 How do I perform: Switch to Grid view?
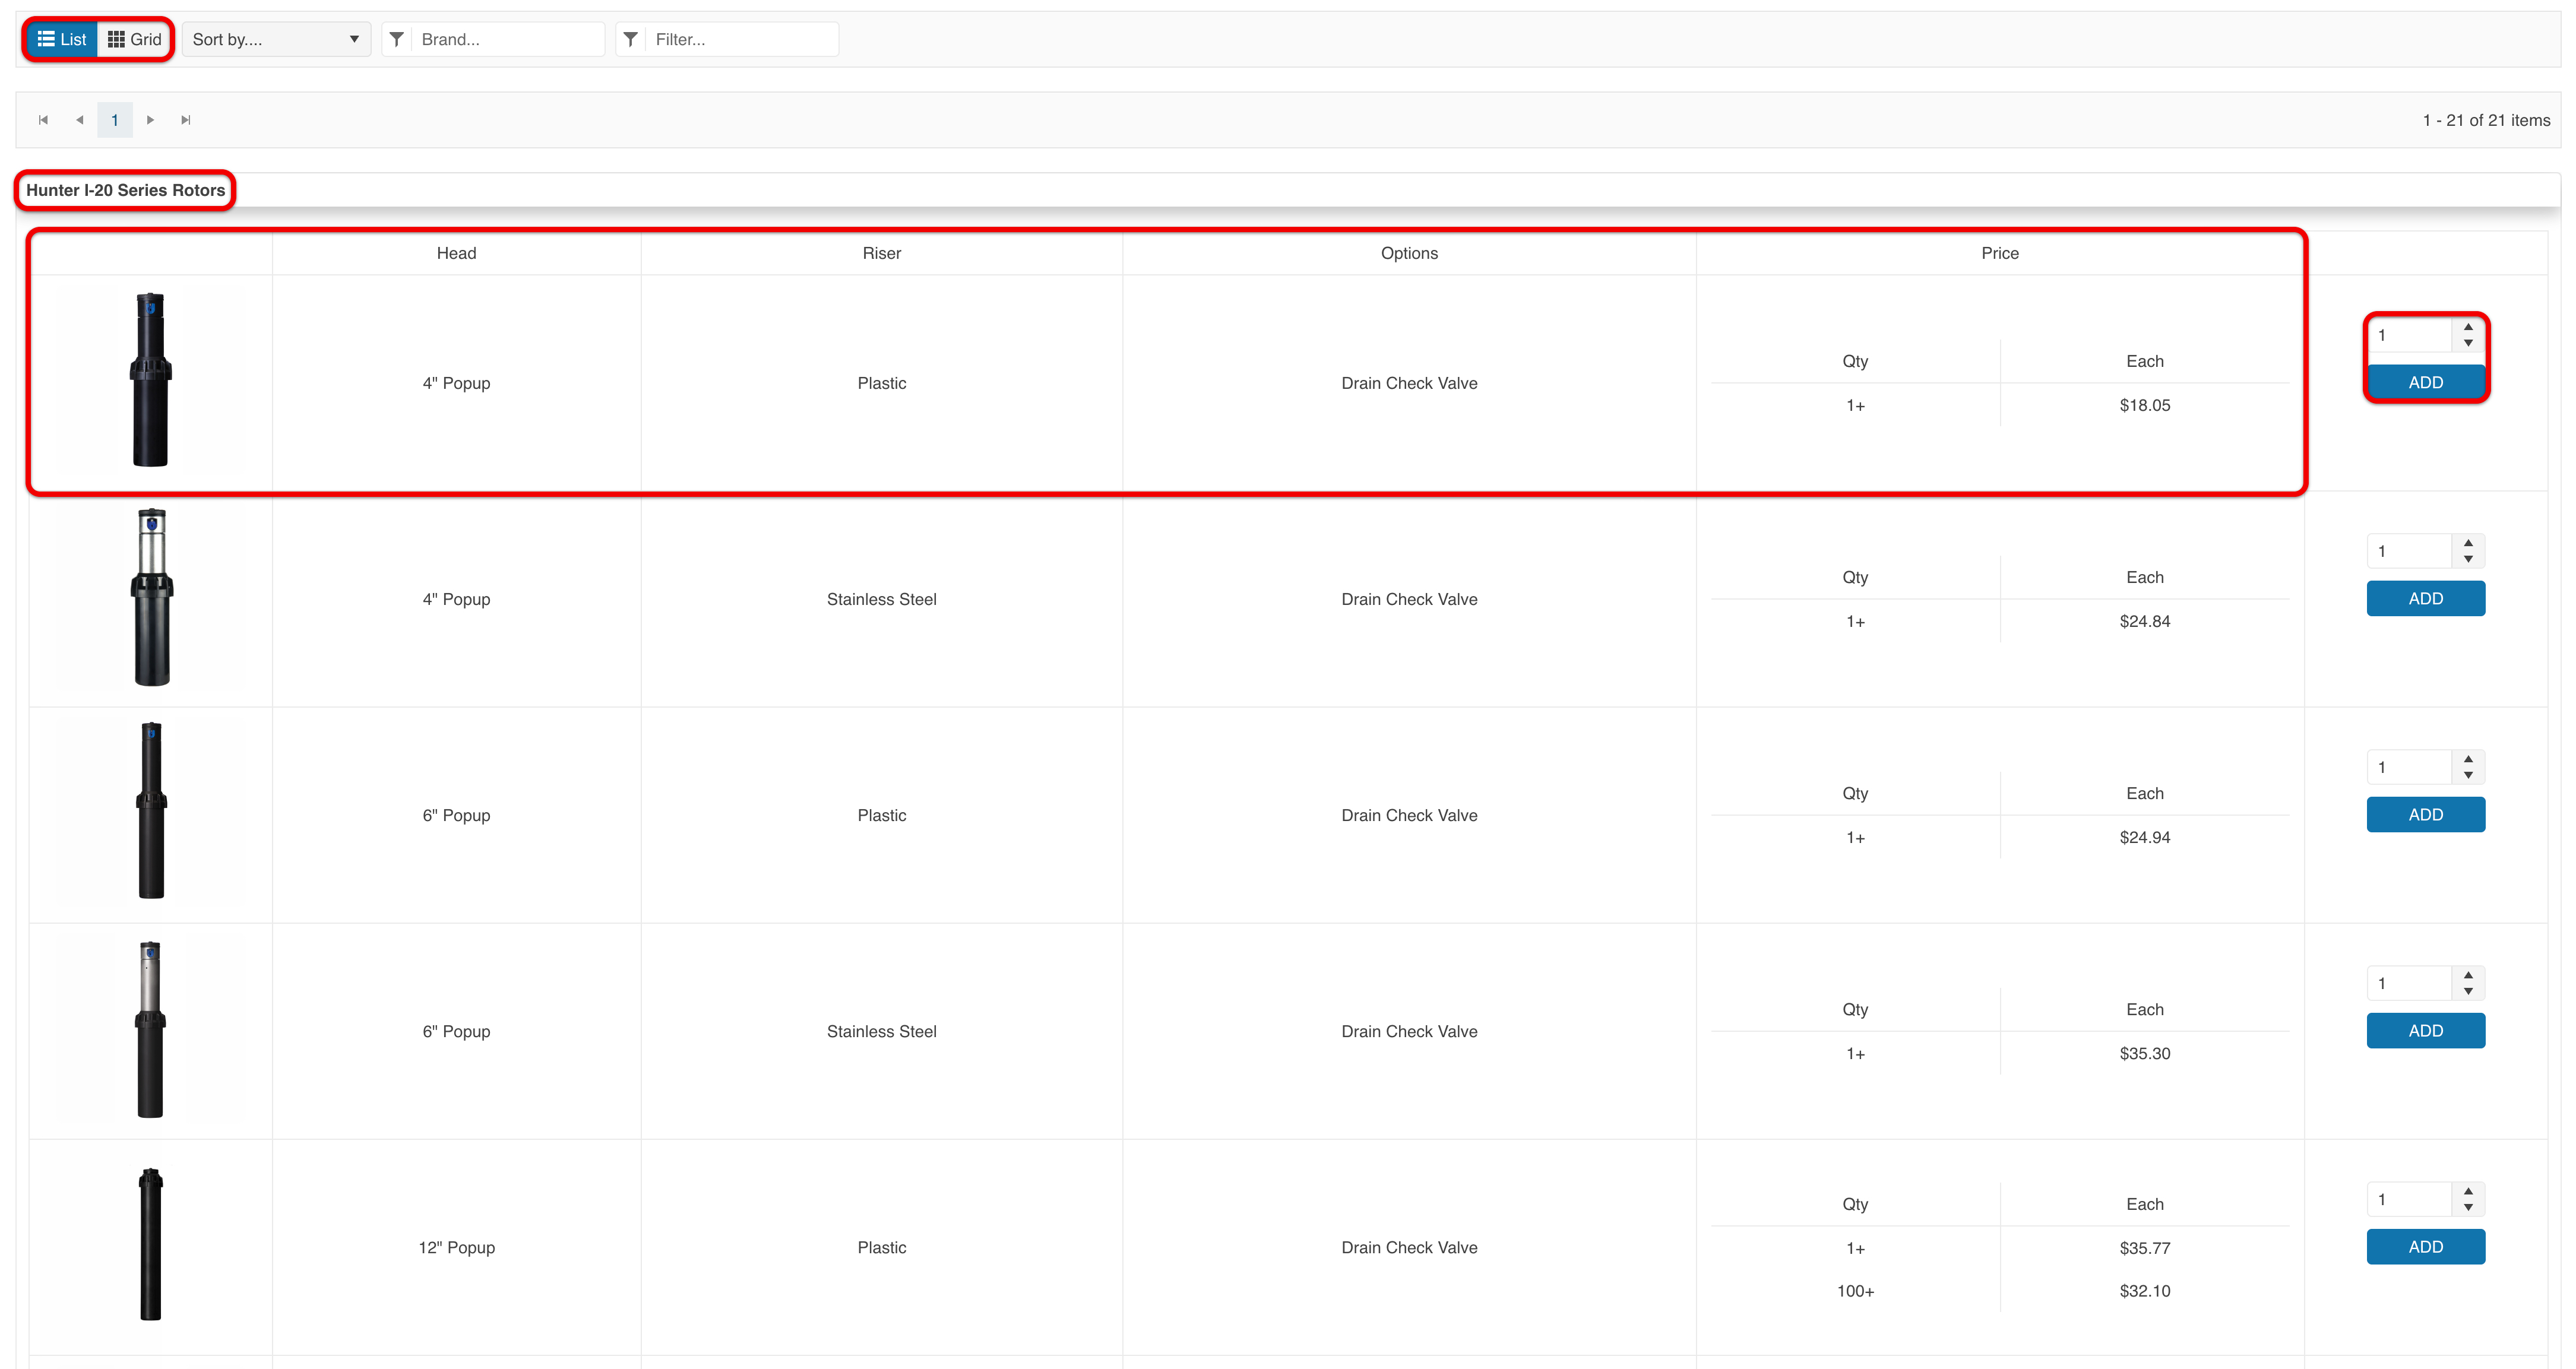click(x=135, y=39)
